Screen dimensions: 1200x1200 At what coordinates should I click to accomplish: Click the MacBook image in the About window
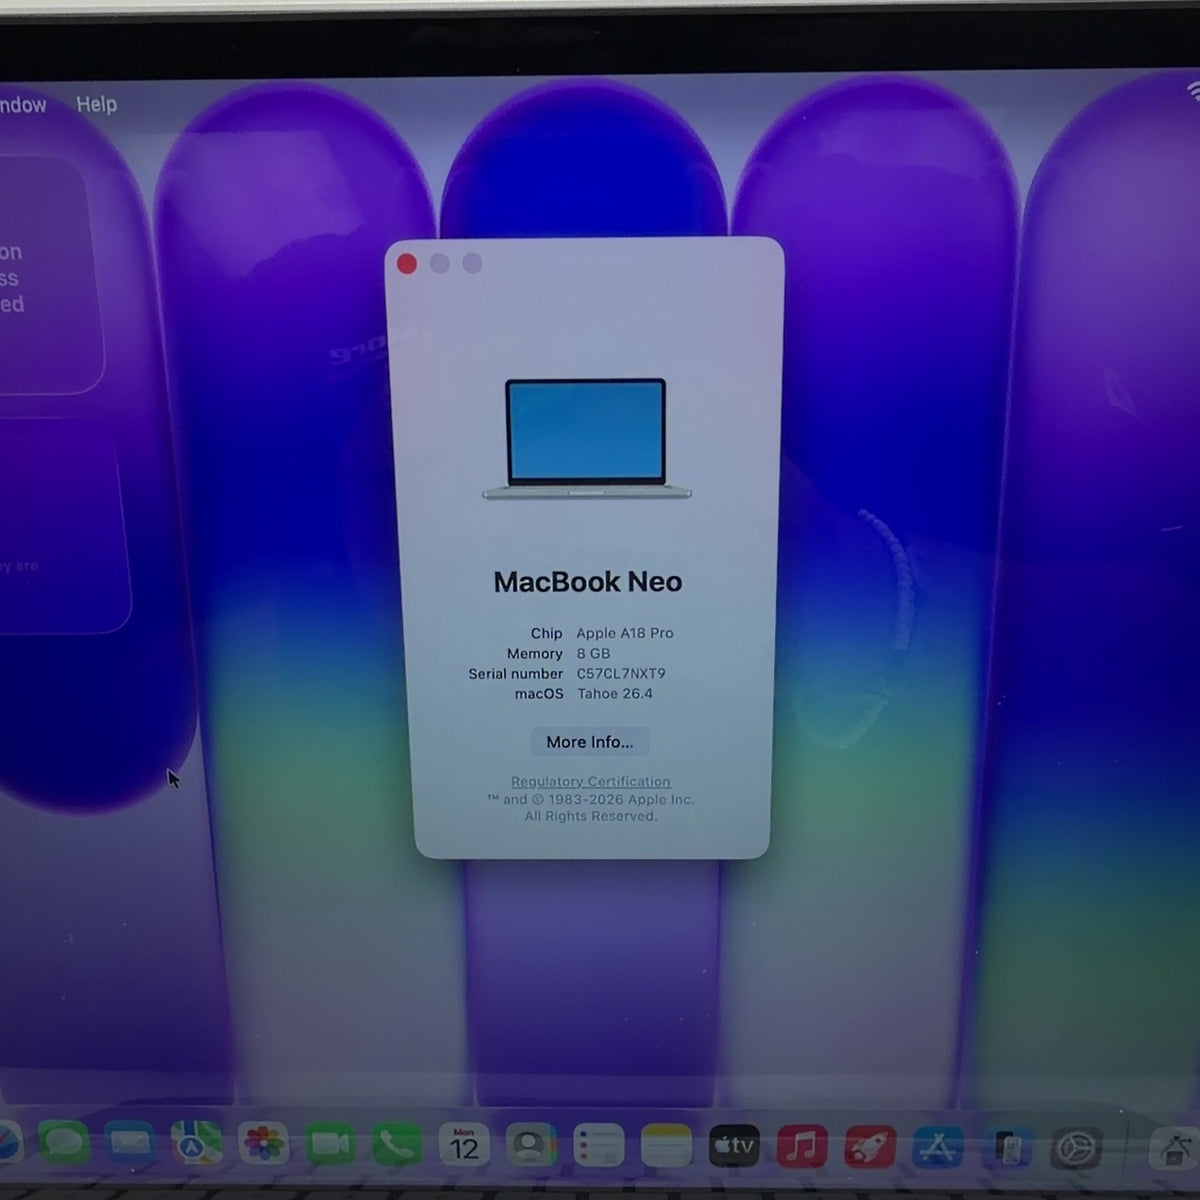click(587, 438)
